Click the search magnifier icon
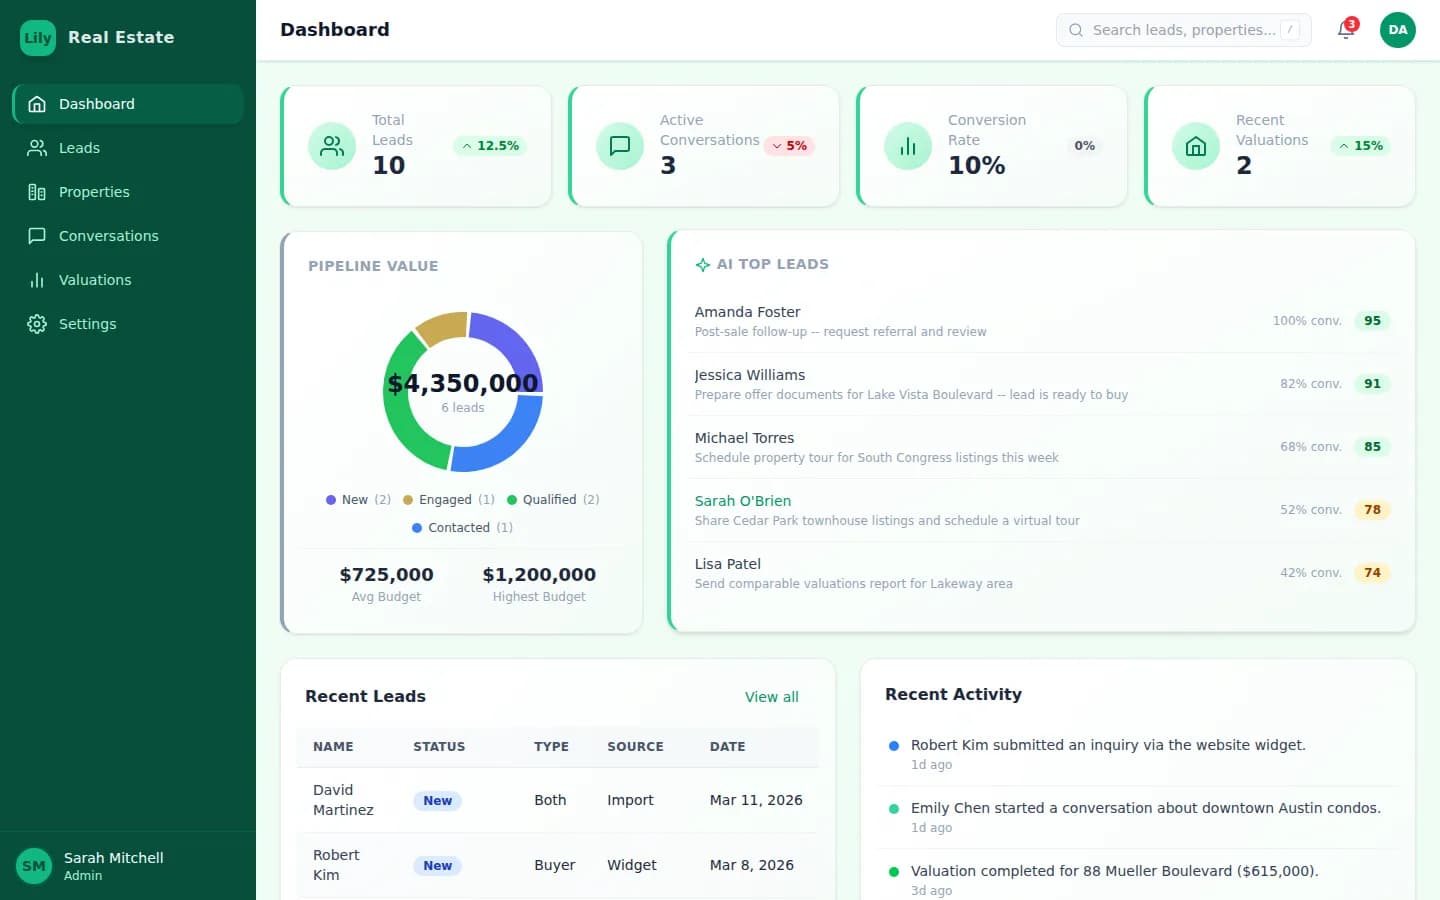This screenshot has height=900, width=1440. [x=1075, y=30]
